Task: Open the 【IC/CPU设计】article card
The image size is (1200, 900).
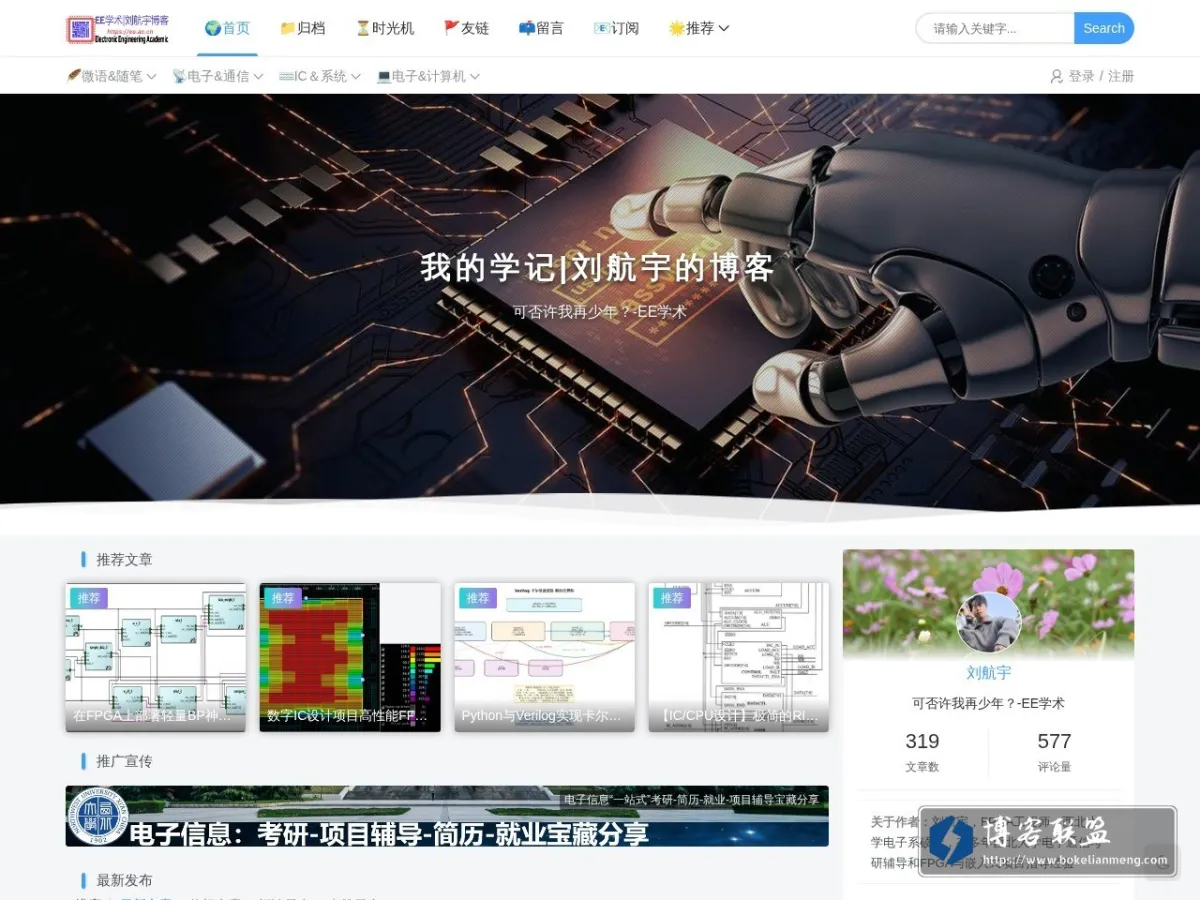Action: [x=738, y=657]
